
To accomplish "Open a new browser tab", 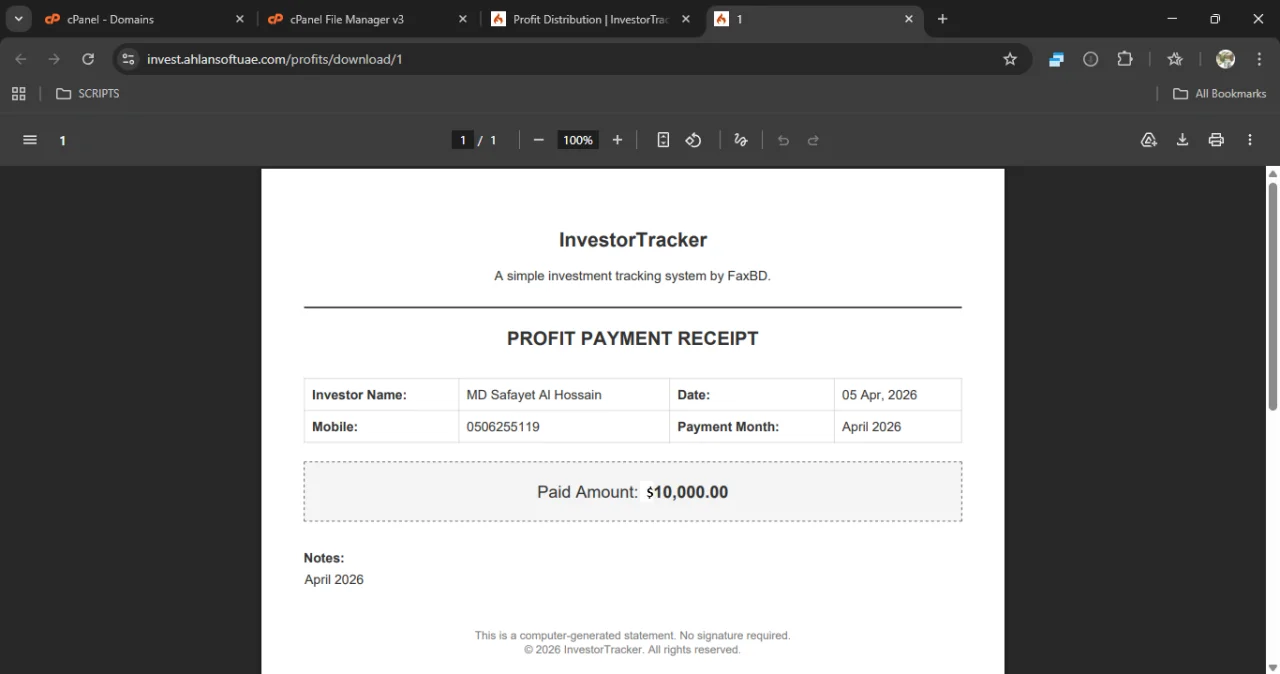I will 942,19.
